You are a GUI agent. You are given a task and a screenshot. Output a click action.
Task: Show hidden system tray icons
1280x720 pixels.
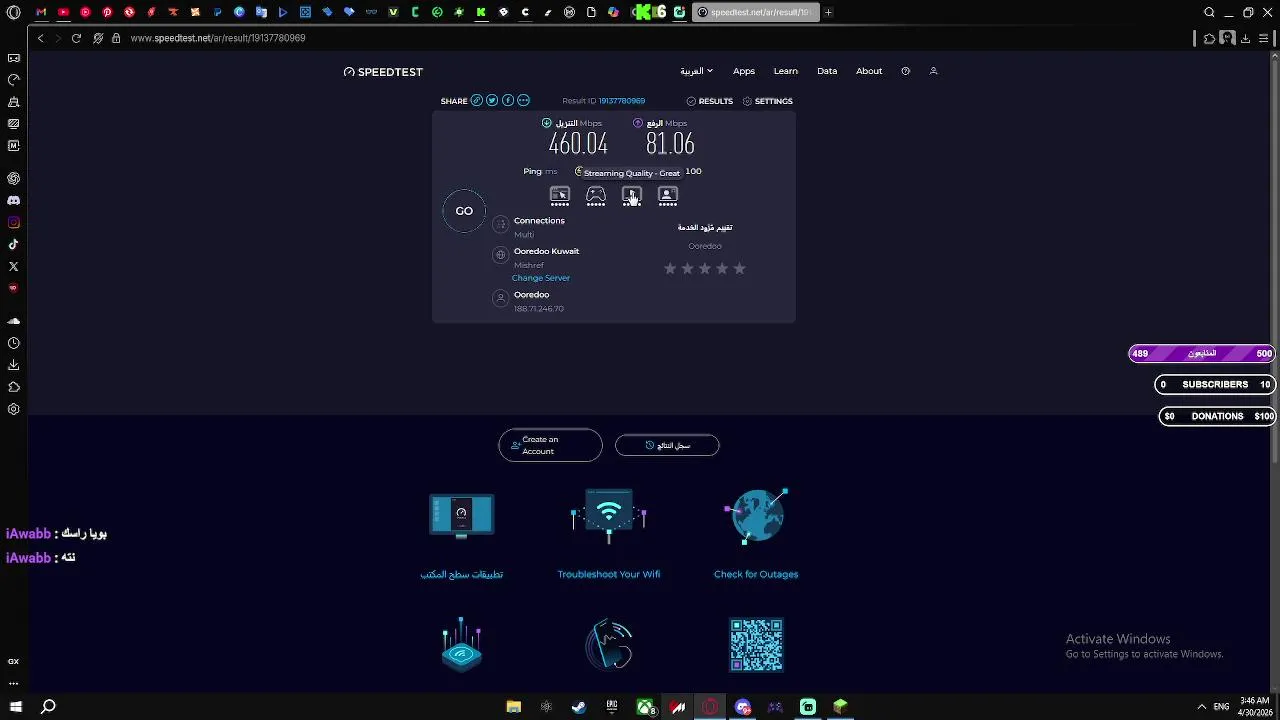point(1201,707)
